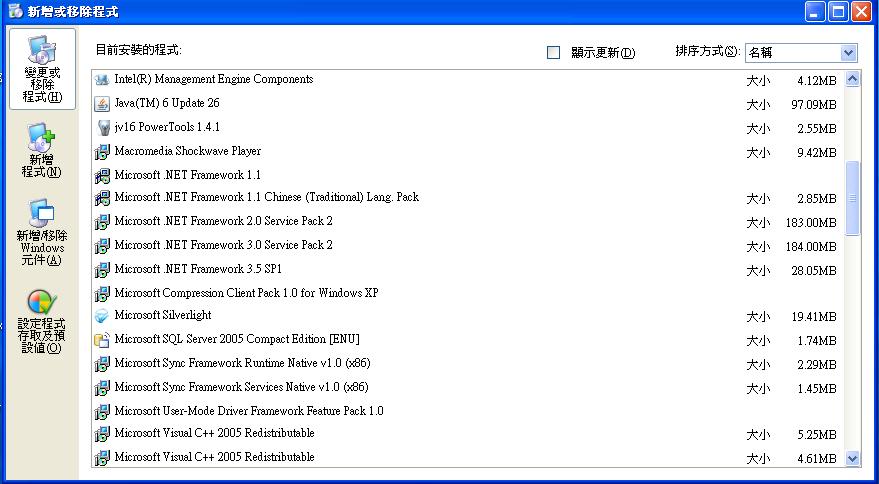Click the 184.00MB size value
The width and height of the screenshot is (879, 484).
pos(811,247)
